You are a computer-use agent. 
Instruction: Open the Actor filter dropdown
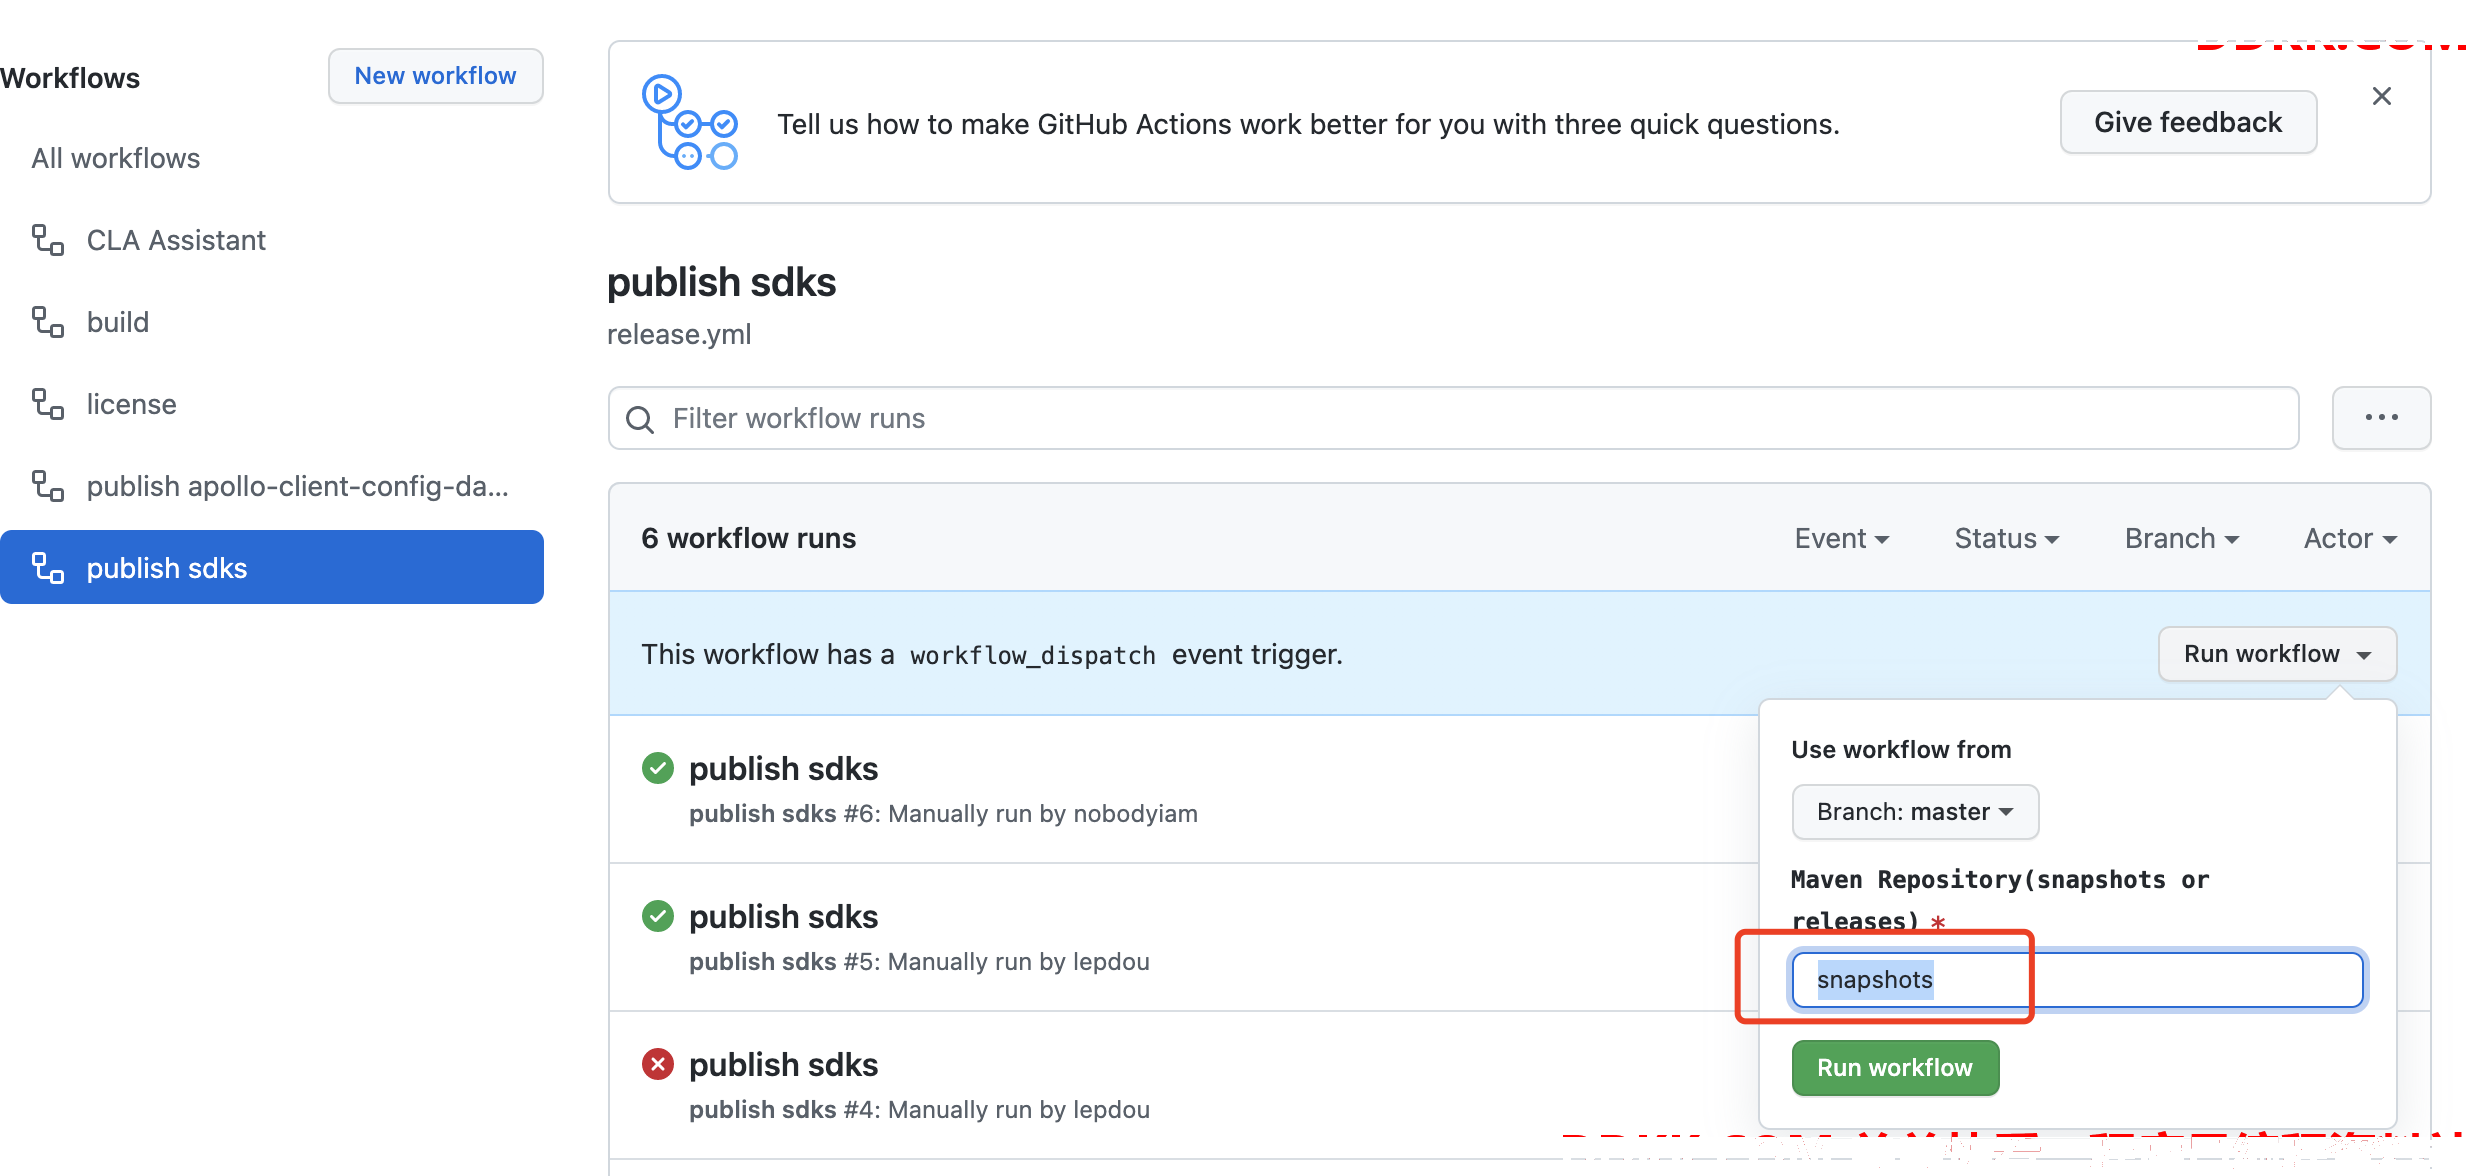pyautogui.click(x=2350, y=539)
